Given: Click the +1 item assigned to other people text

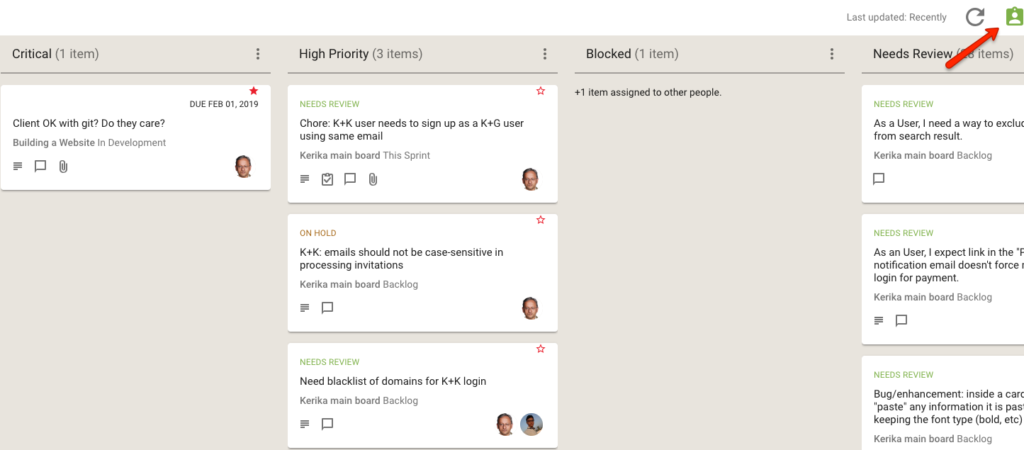Looking at the screenshot, I should point(648,93).
